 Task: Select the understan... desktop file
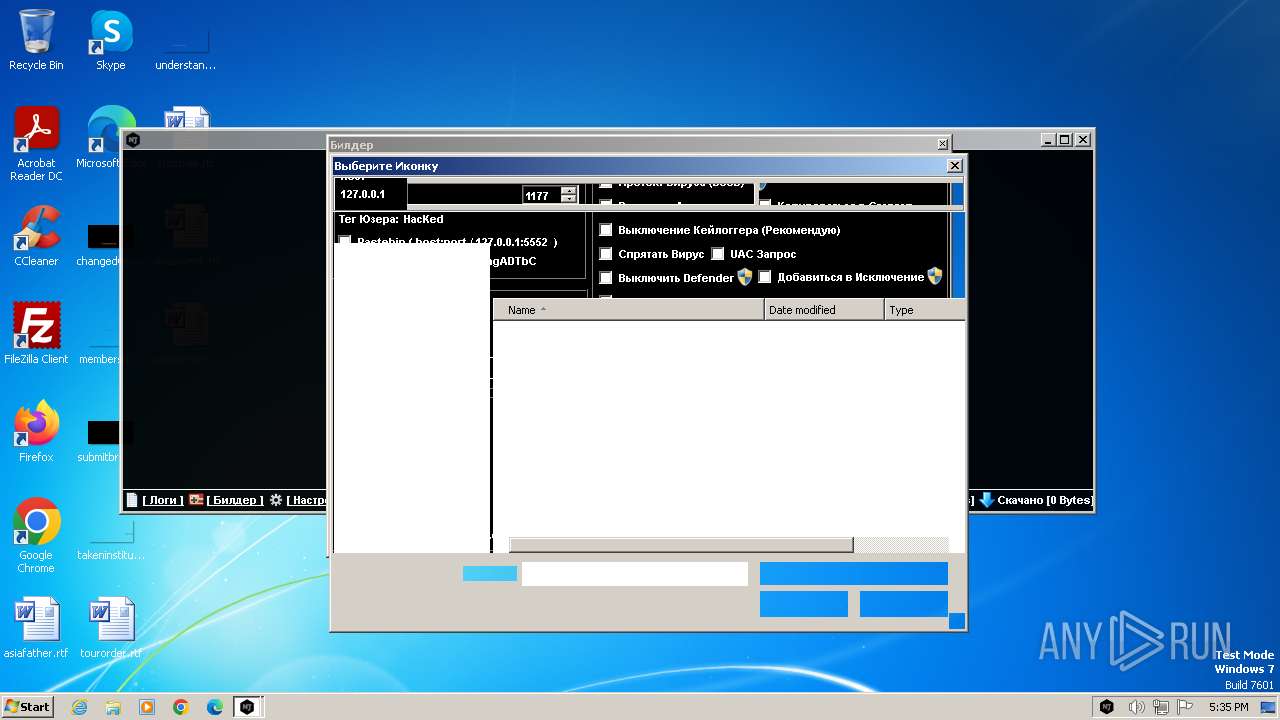point(185,47)
